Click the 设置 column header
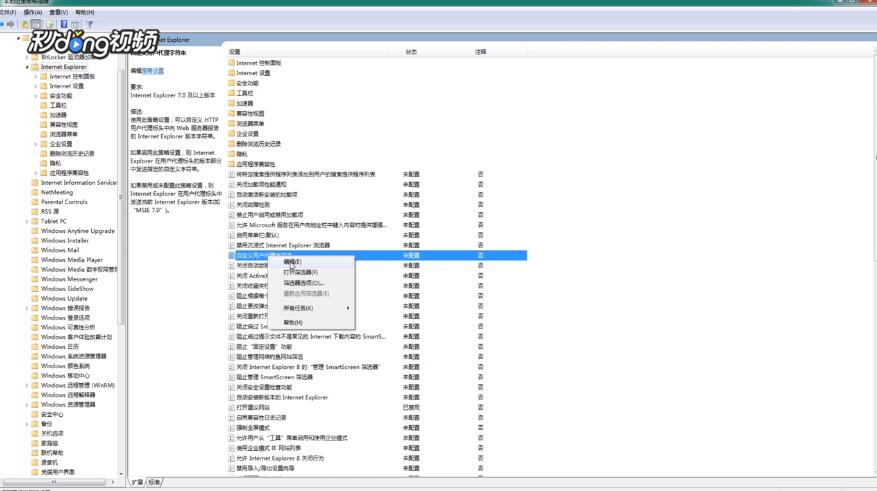The image size is (877, 491). [308, 51]
